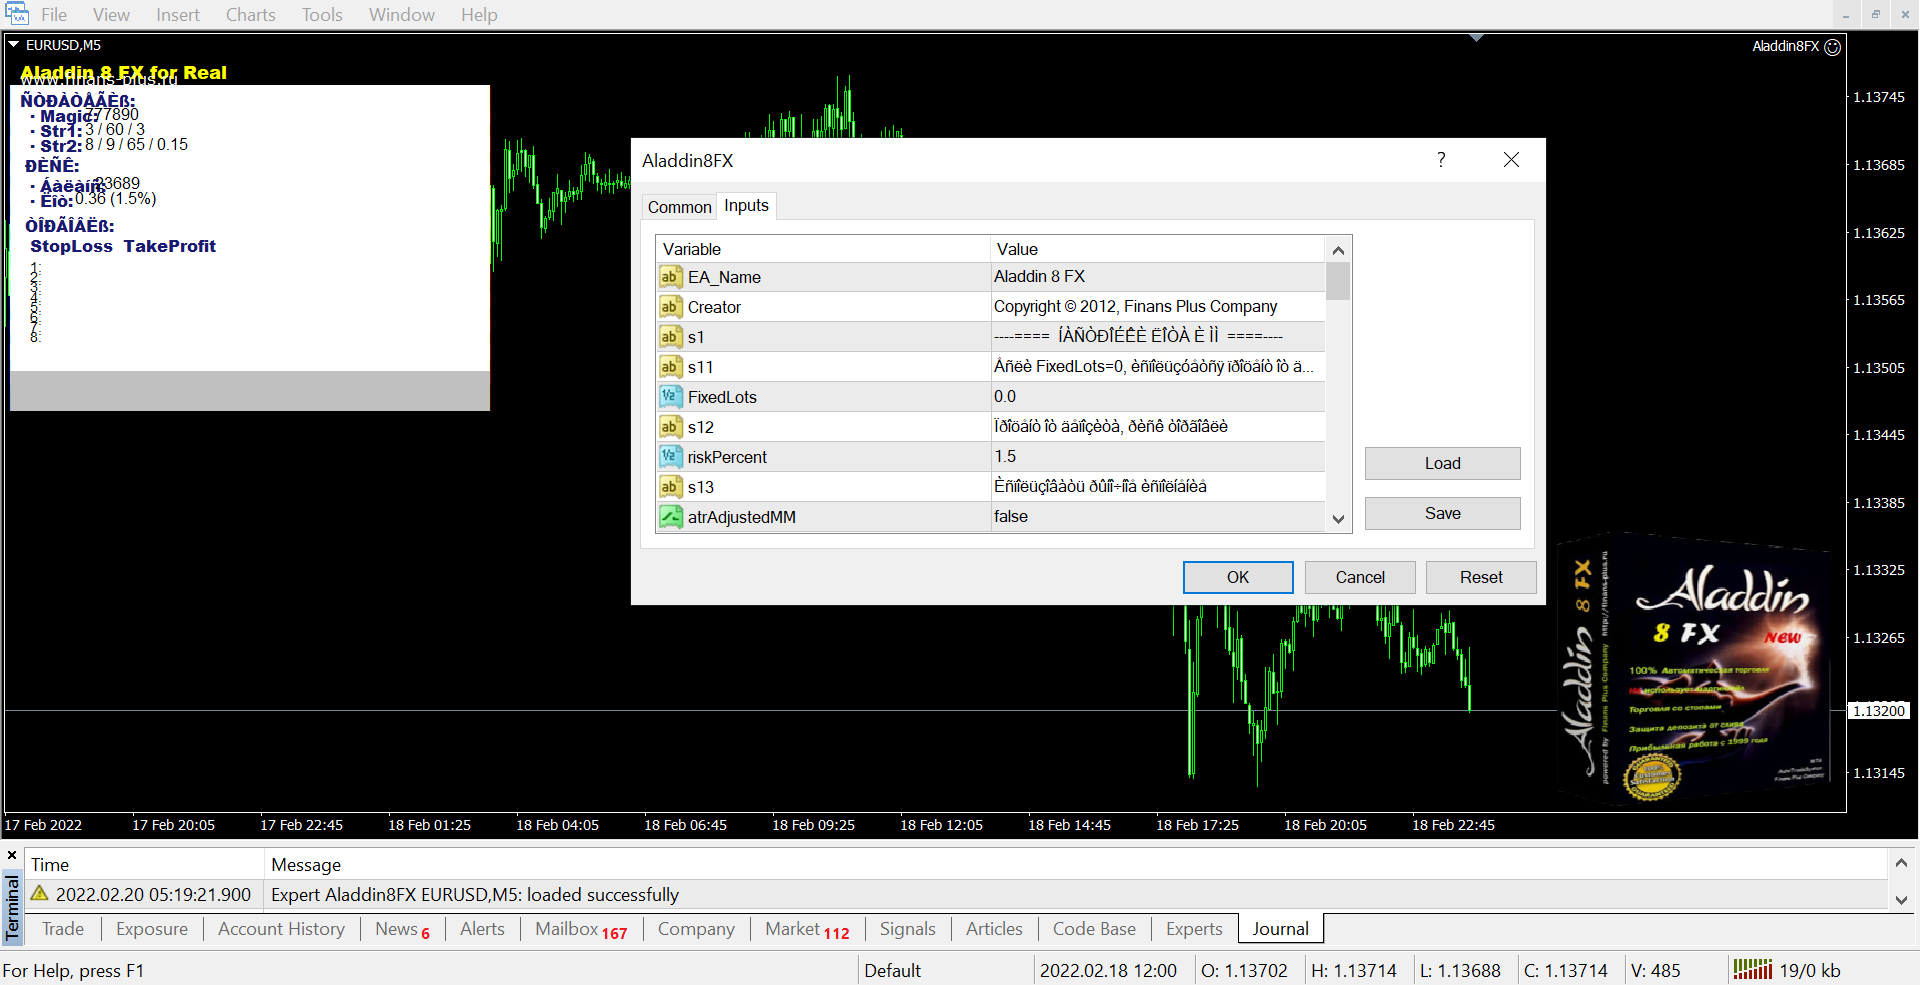This screenshot has height=985, width=1920.
Task: Click the warning icon in Journal entry
Action: pos(40,894)
